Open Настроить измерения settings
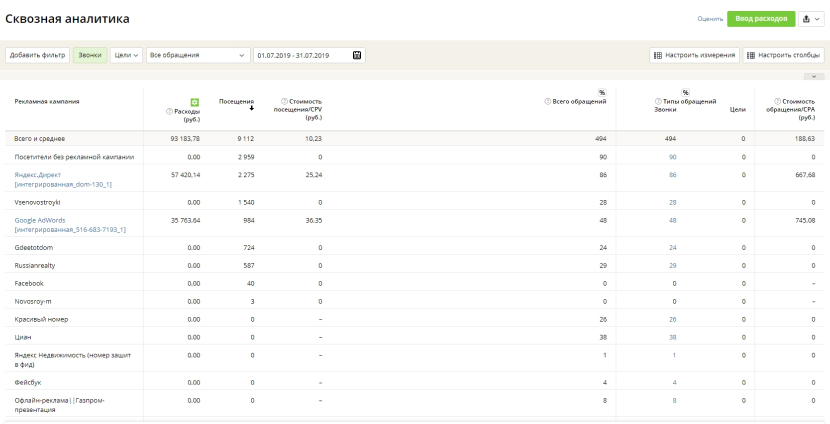The width and height of the screenshot is (830, 424). (x=694, y=55)
